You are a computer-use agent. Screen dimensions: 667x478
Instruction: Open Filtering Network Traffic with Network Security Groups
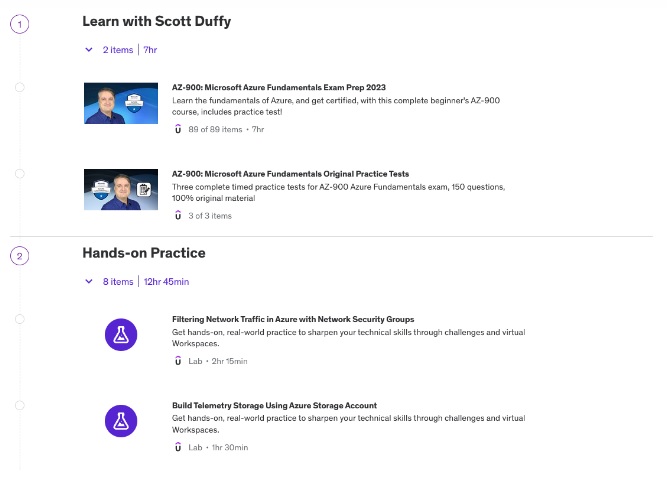(x=293, y=319)
